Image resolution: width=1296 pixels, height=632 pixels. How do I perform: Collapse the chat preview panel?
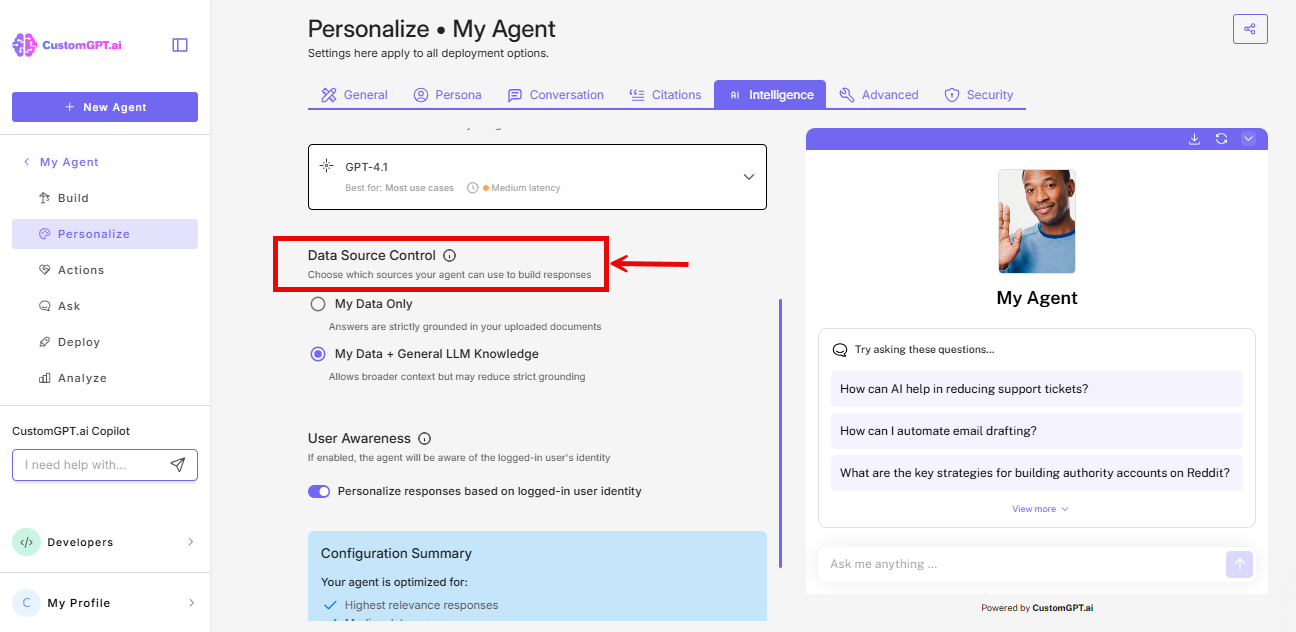pos(1248,139)
